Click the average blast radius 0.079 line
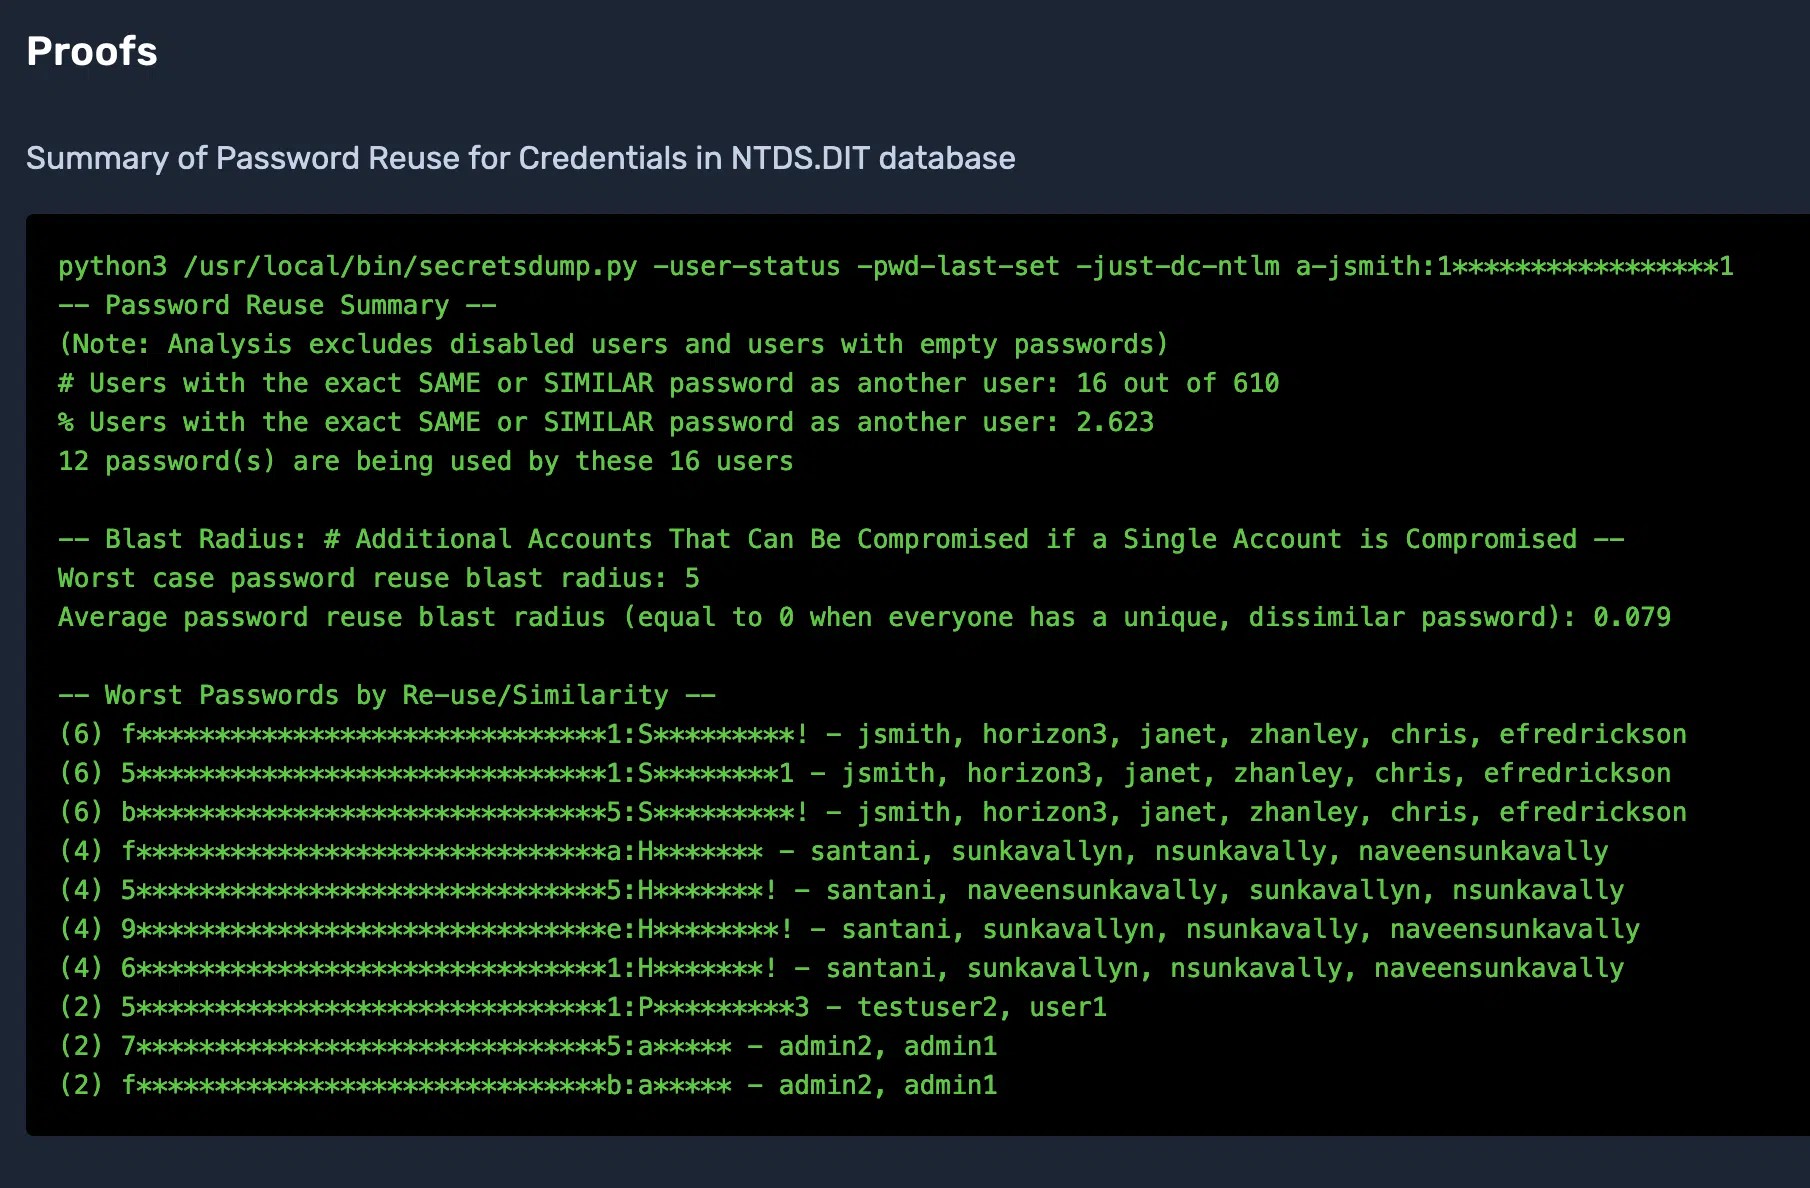The image size is (1810, 1188). [x=864, y=617]
